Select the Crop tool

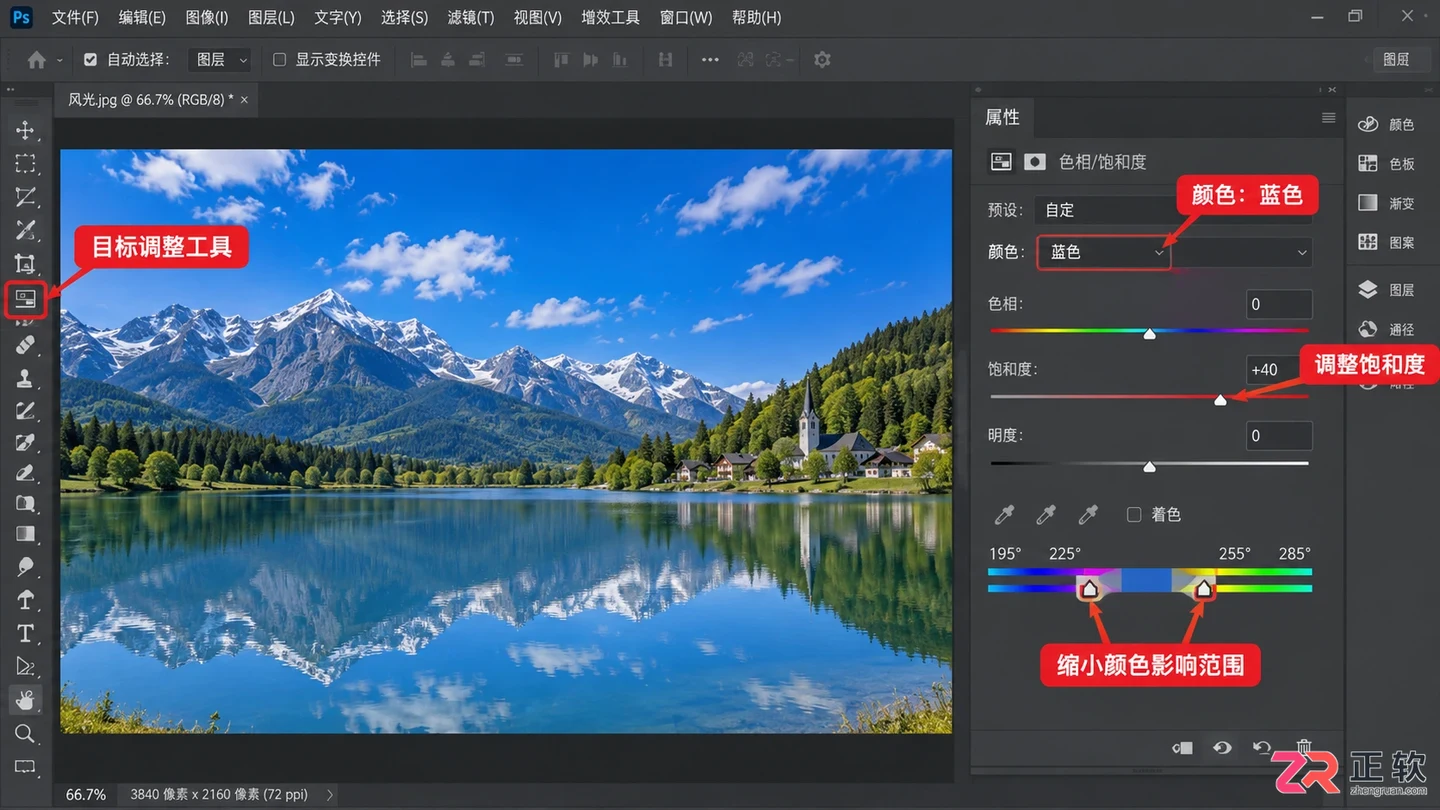25,264
